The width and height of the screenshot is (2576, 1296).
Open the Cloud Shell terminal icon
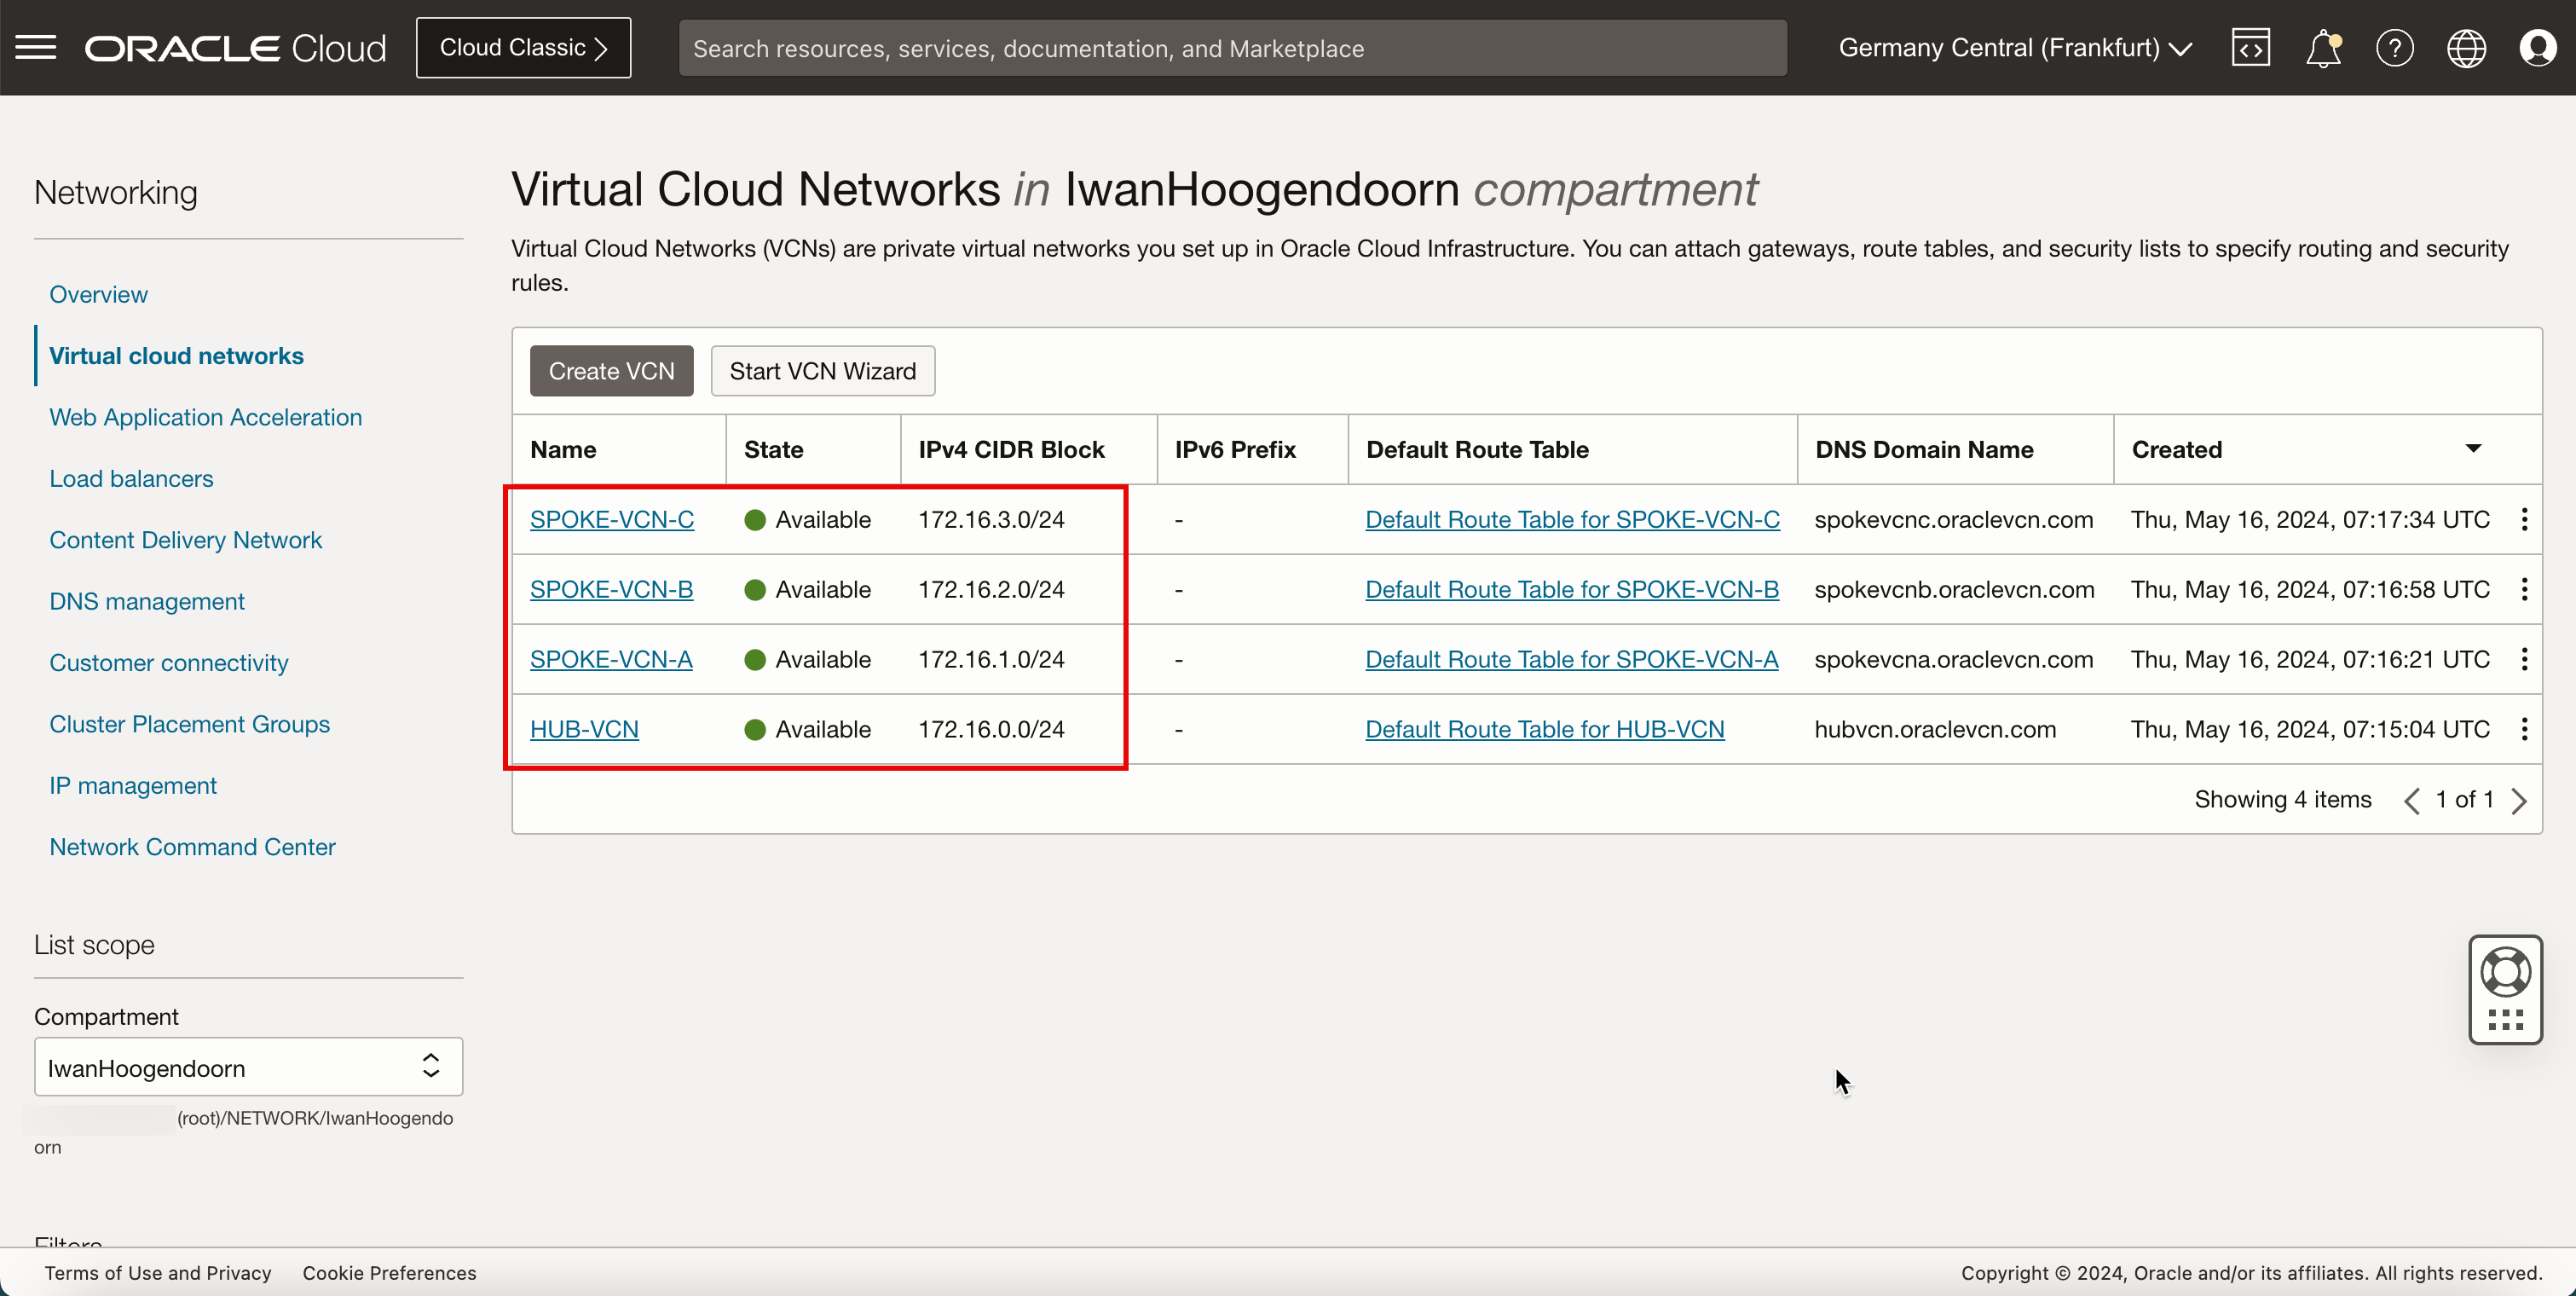tap(2250, 46)
